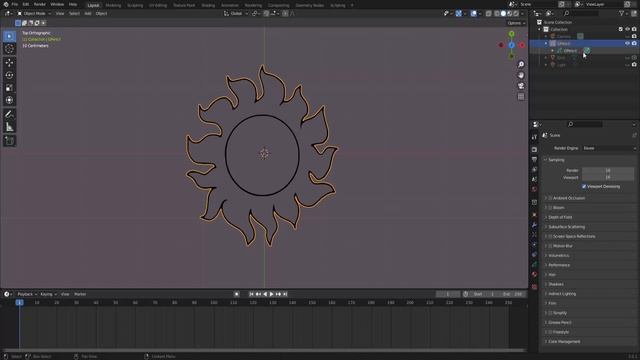Enable the Simplify checkbox

550,313
